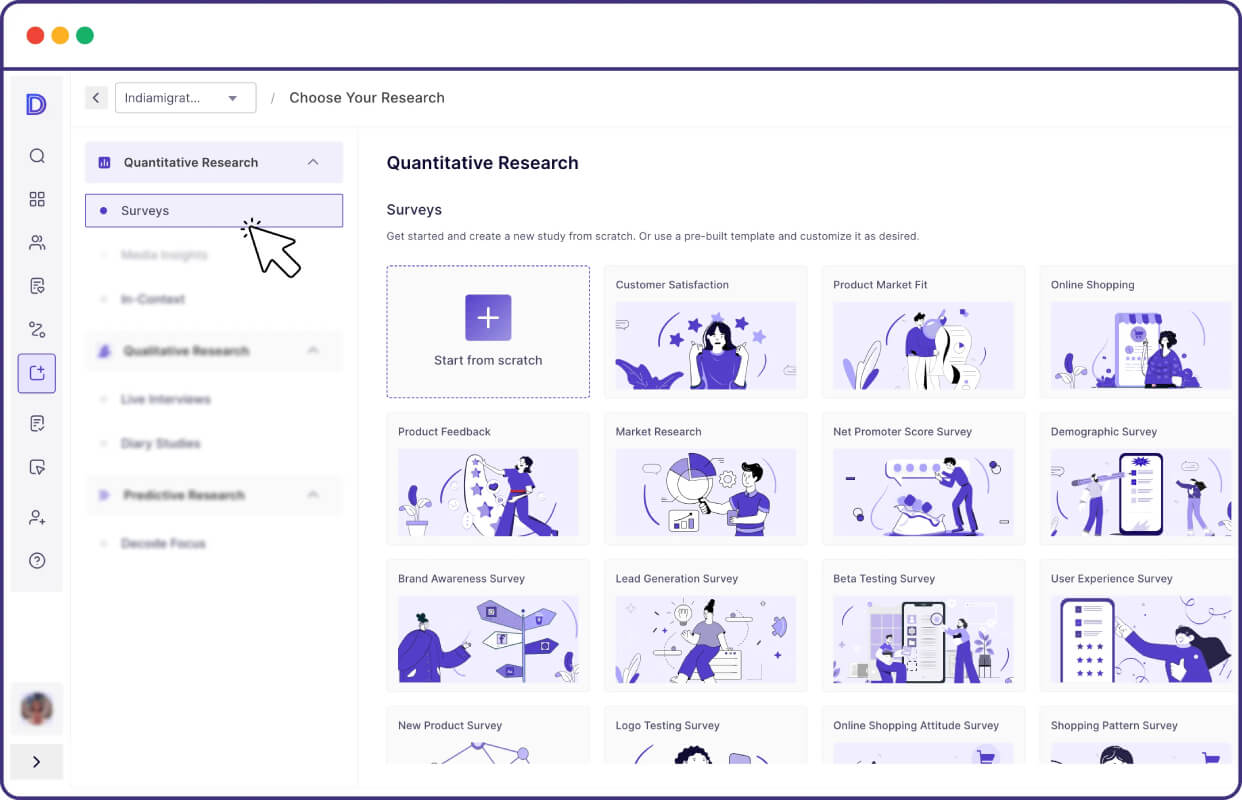Open the help question mark icon
Viewport: 1242px width, 800px height.
click(37, 561)
